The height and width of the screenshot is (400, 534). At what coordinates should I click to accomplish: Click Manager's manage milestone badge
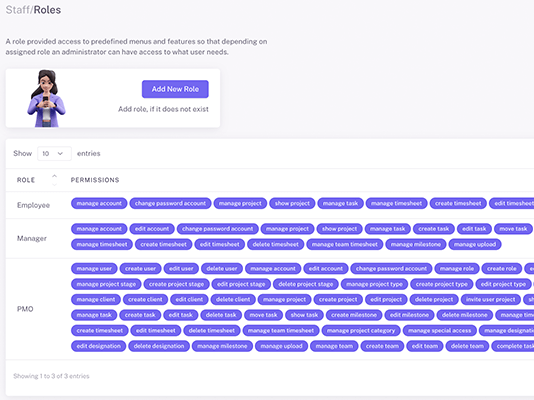coord(415,244)
